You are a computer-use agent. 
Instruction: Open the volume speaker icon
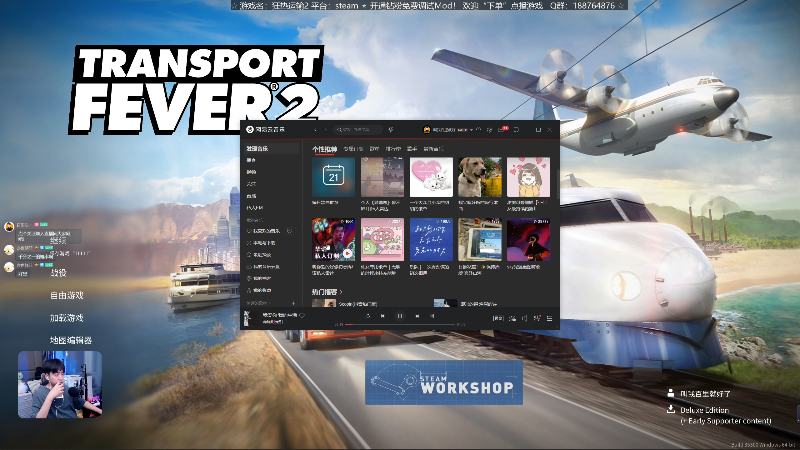pos(524,318)
